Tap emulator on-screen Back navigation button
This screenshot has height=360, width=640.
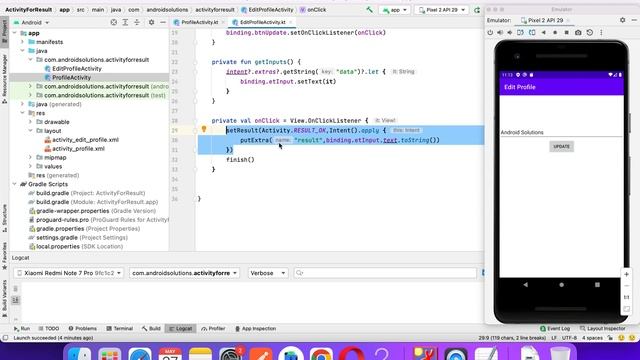[x=525, y=284]
